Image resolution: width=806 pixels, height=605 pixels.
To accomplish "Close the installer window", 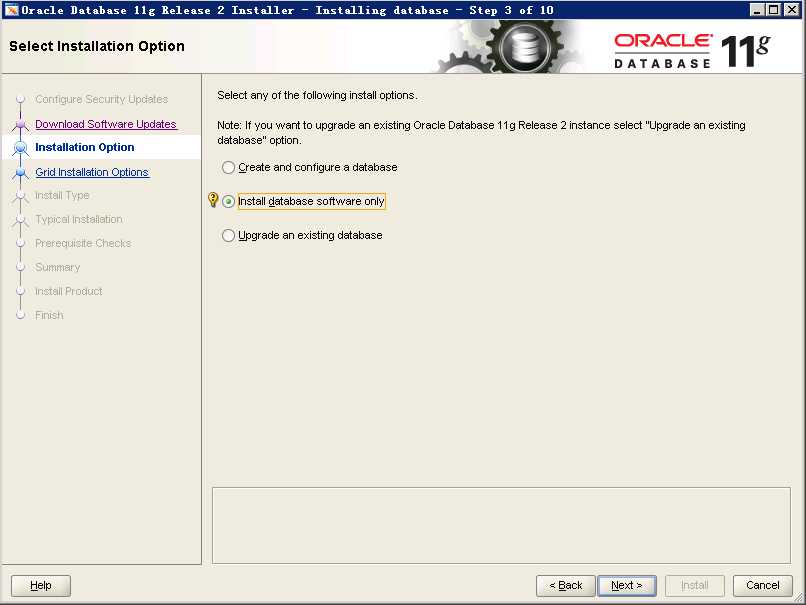I will [792, 10].
